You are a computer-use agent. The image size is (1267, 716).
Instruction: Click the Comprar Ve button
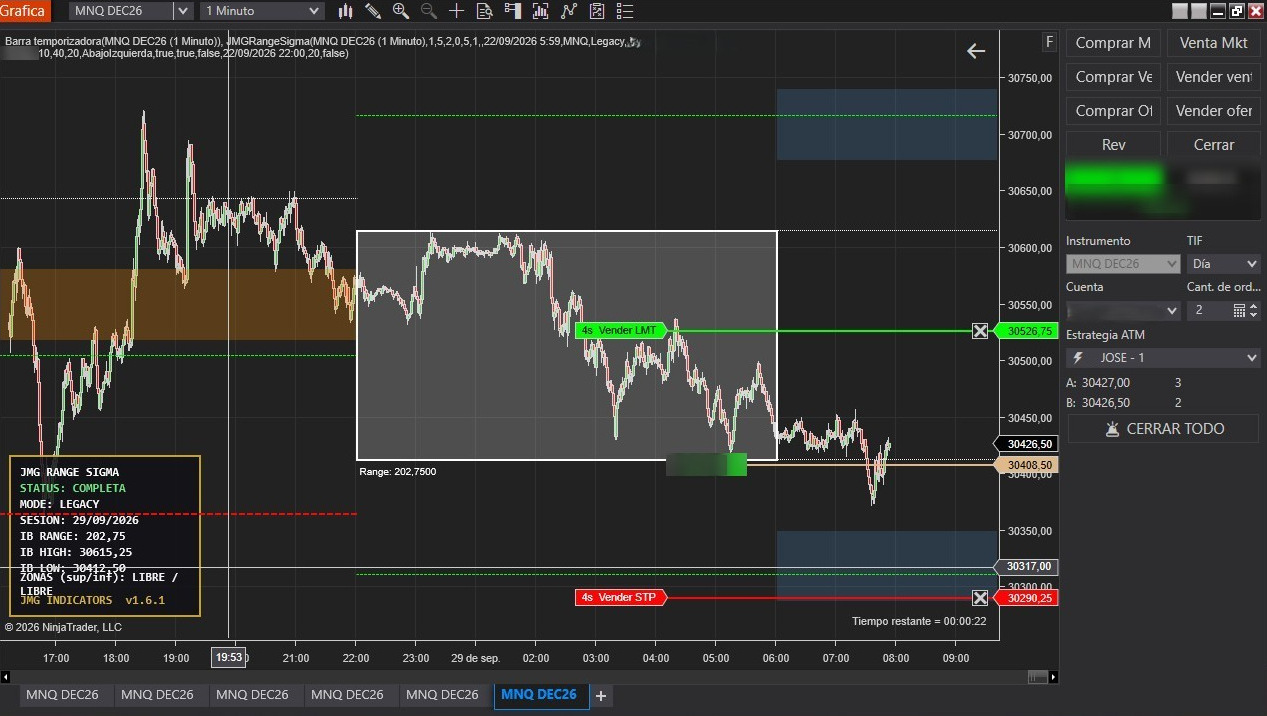(x=1113, y=77)
